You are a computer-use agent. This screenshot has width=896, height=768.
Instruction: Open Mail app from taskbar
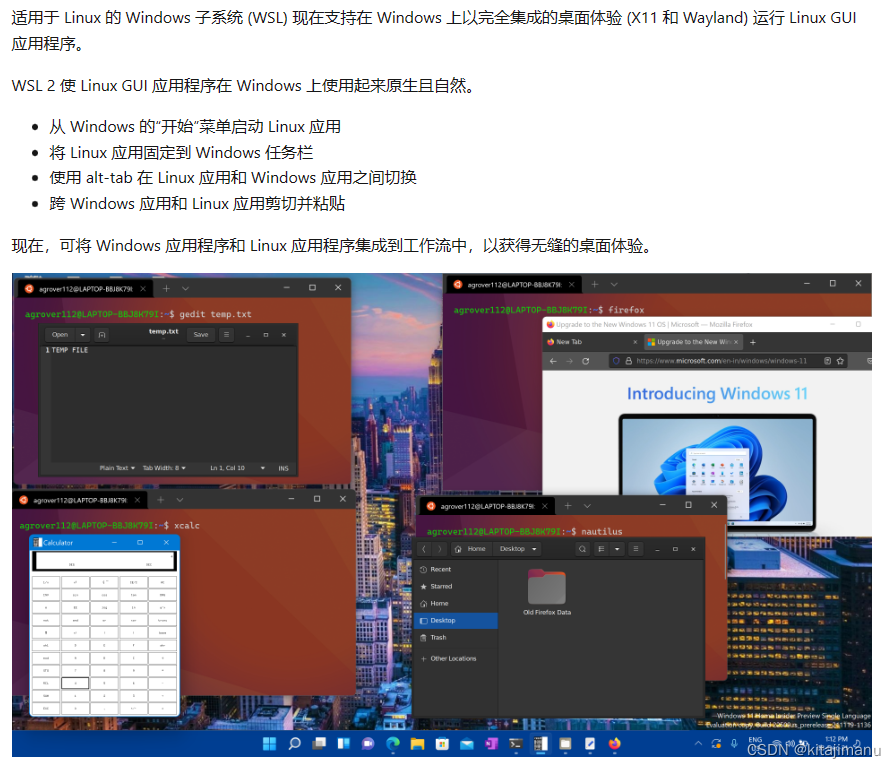(x=467, y=743)
